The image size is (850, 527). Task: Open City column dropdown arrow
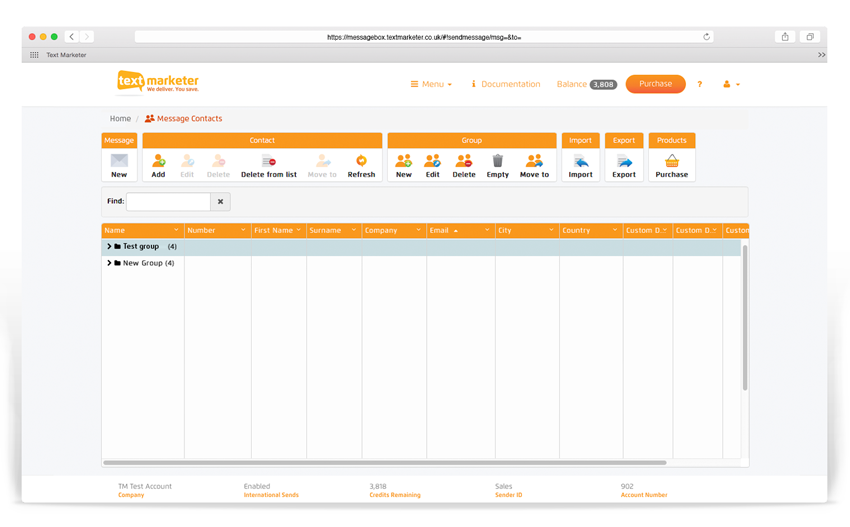click(551, 230)
